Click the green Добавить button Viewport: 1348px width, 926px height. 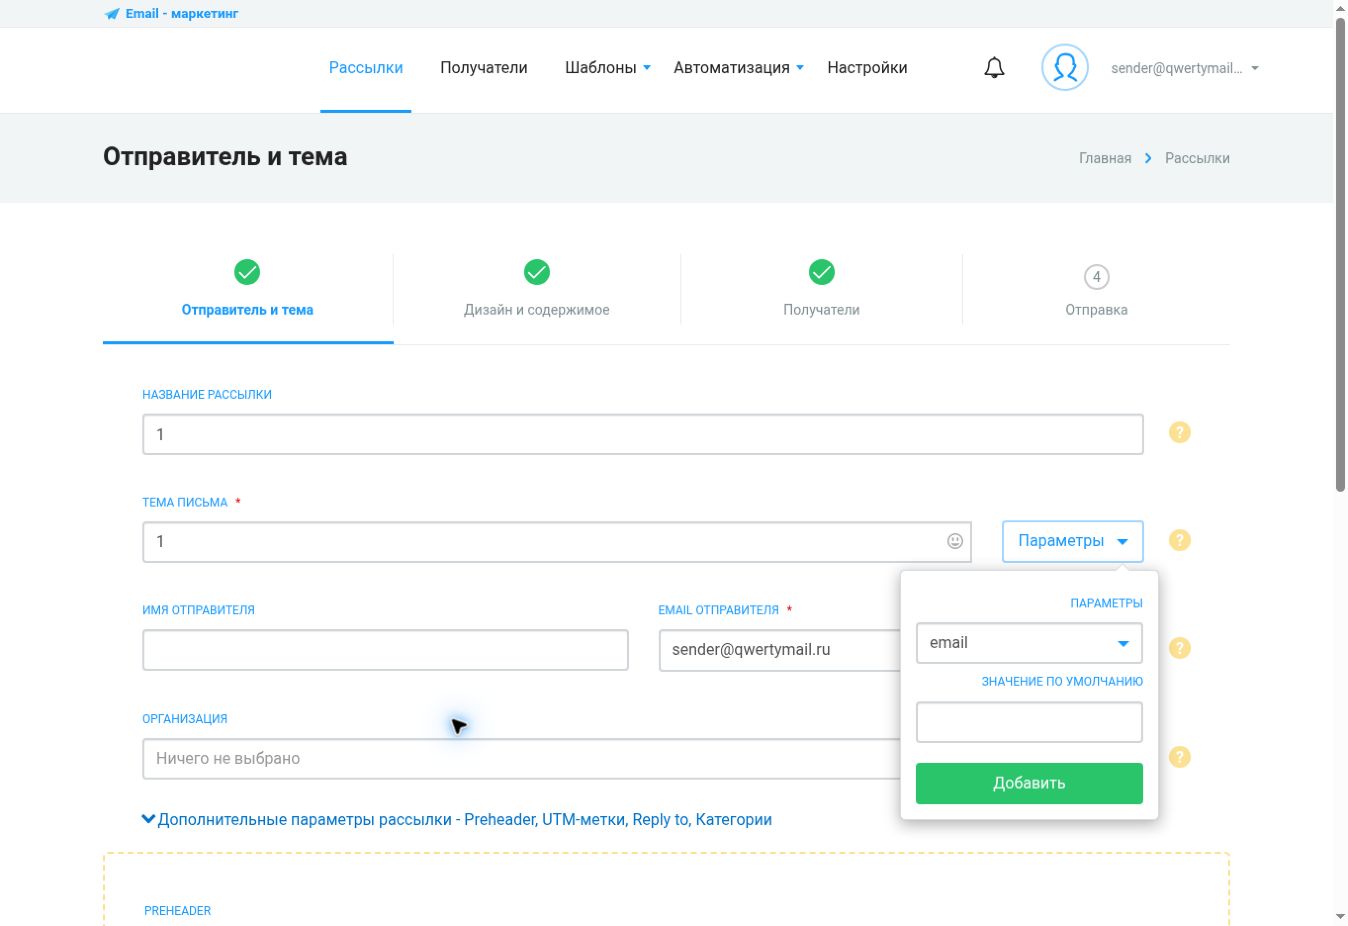pos(1029,783)
